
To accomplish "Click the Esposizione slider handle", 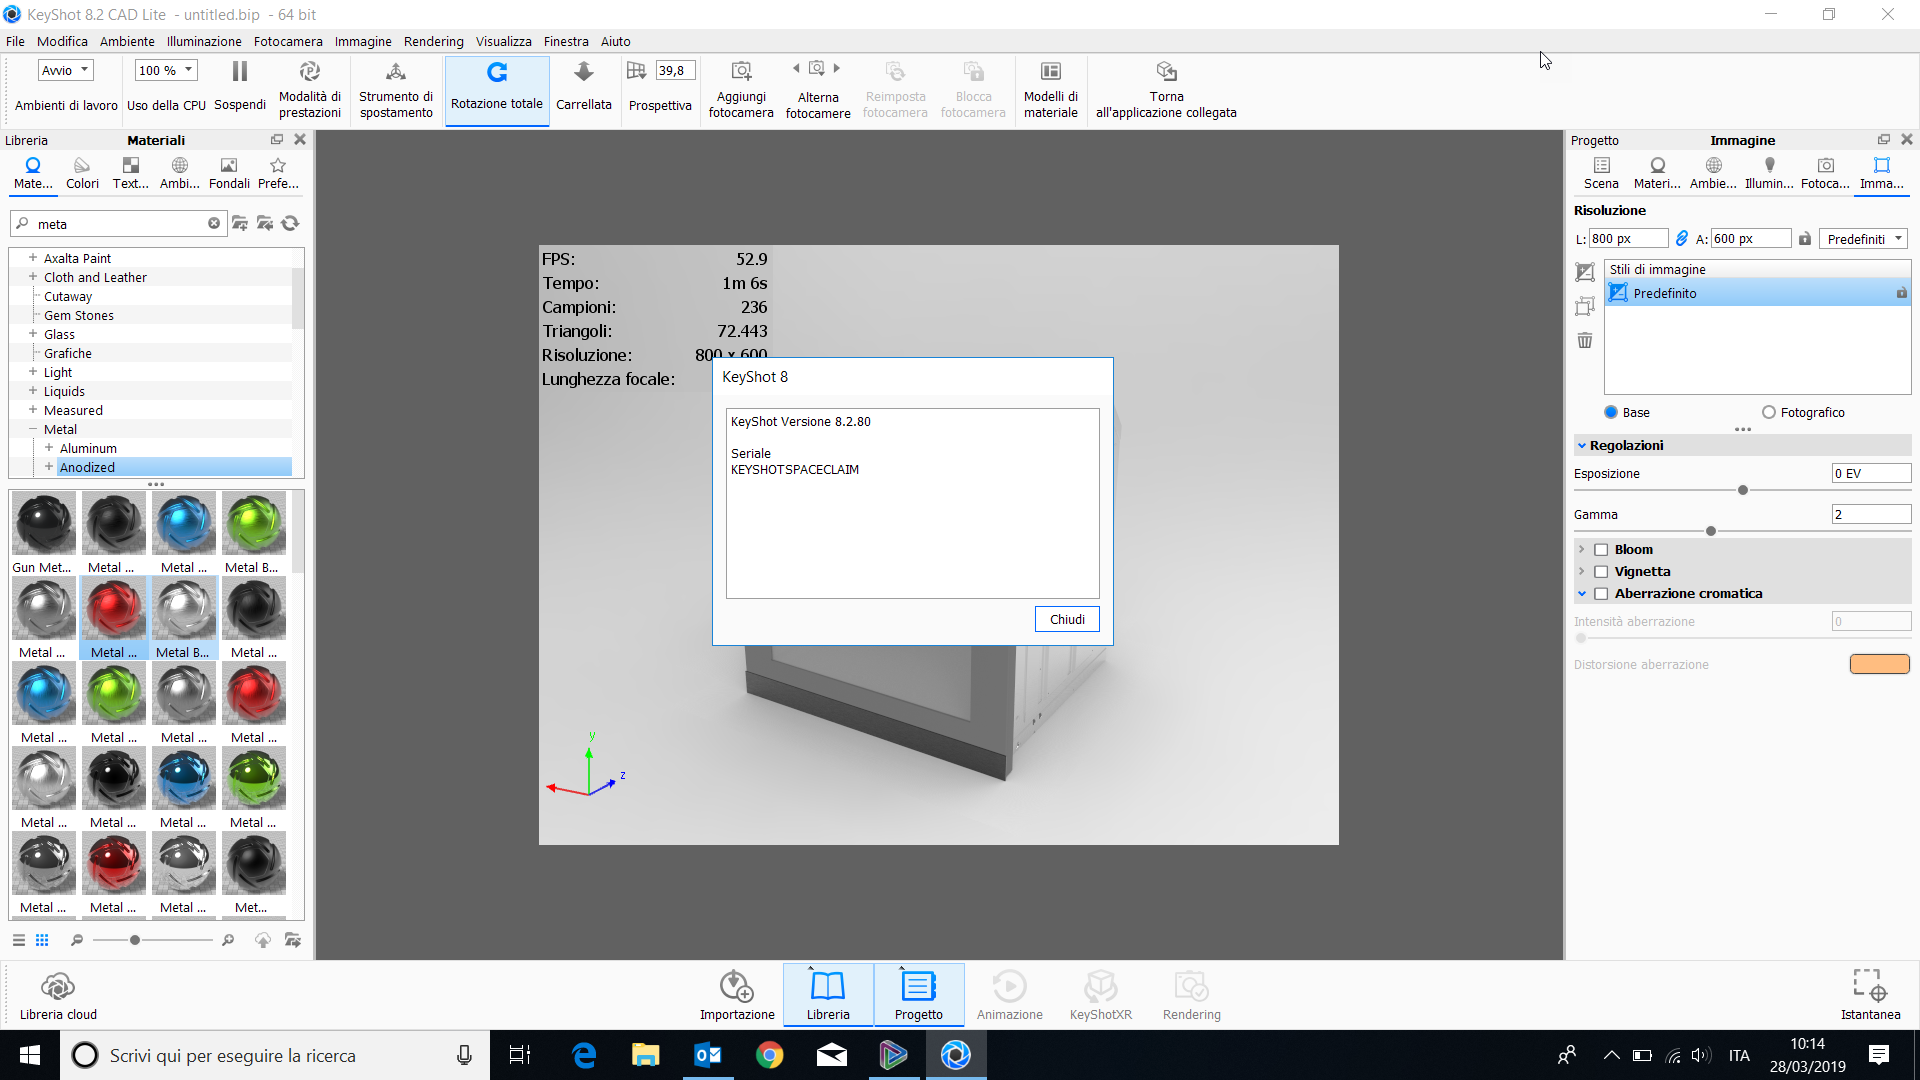I will [1743, 490].
